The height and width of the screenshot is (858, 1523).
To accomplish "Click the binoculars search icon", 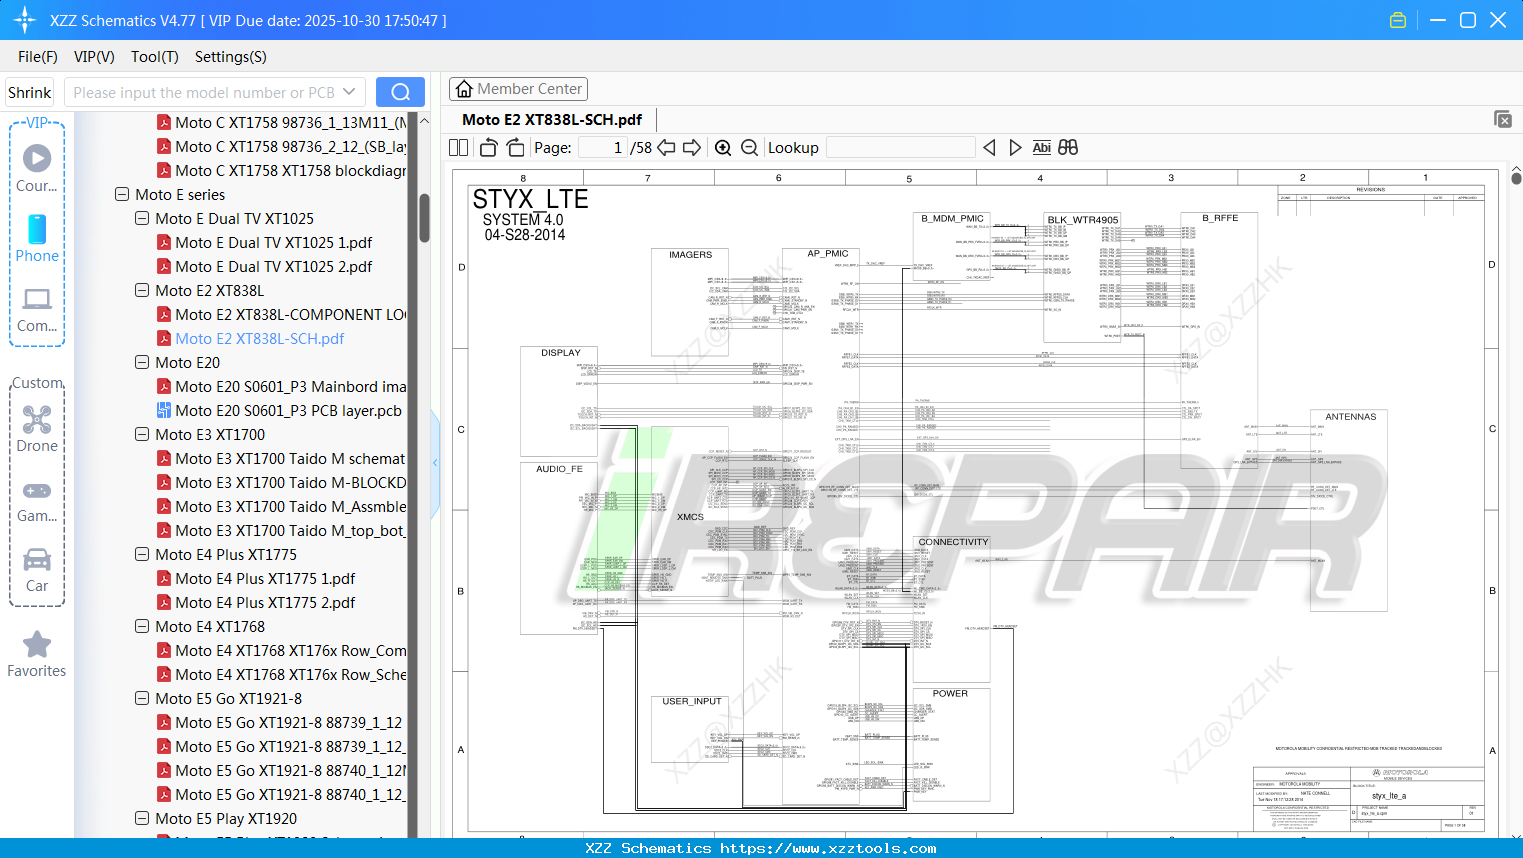I will [x=1068, y=148].
